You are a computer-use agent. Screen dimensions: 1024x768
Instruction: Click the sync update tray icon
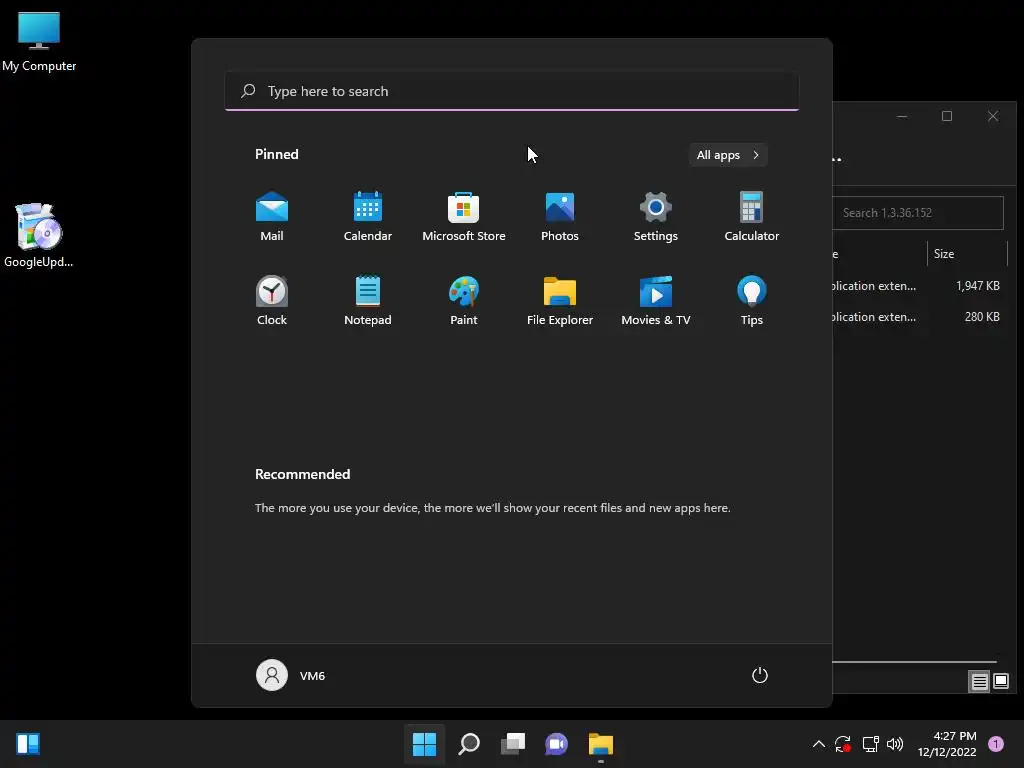(x=842, y=744)
